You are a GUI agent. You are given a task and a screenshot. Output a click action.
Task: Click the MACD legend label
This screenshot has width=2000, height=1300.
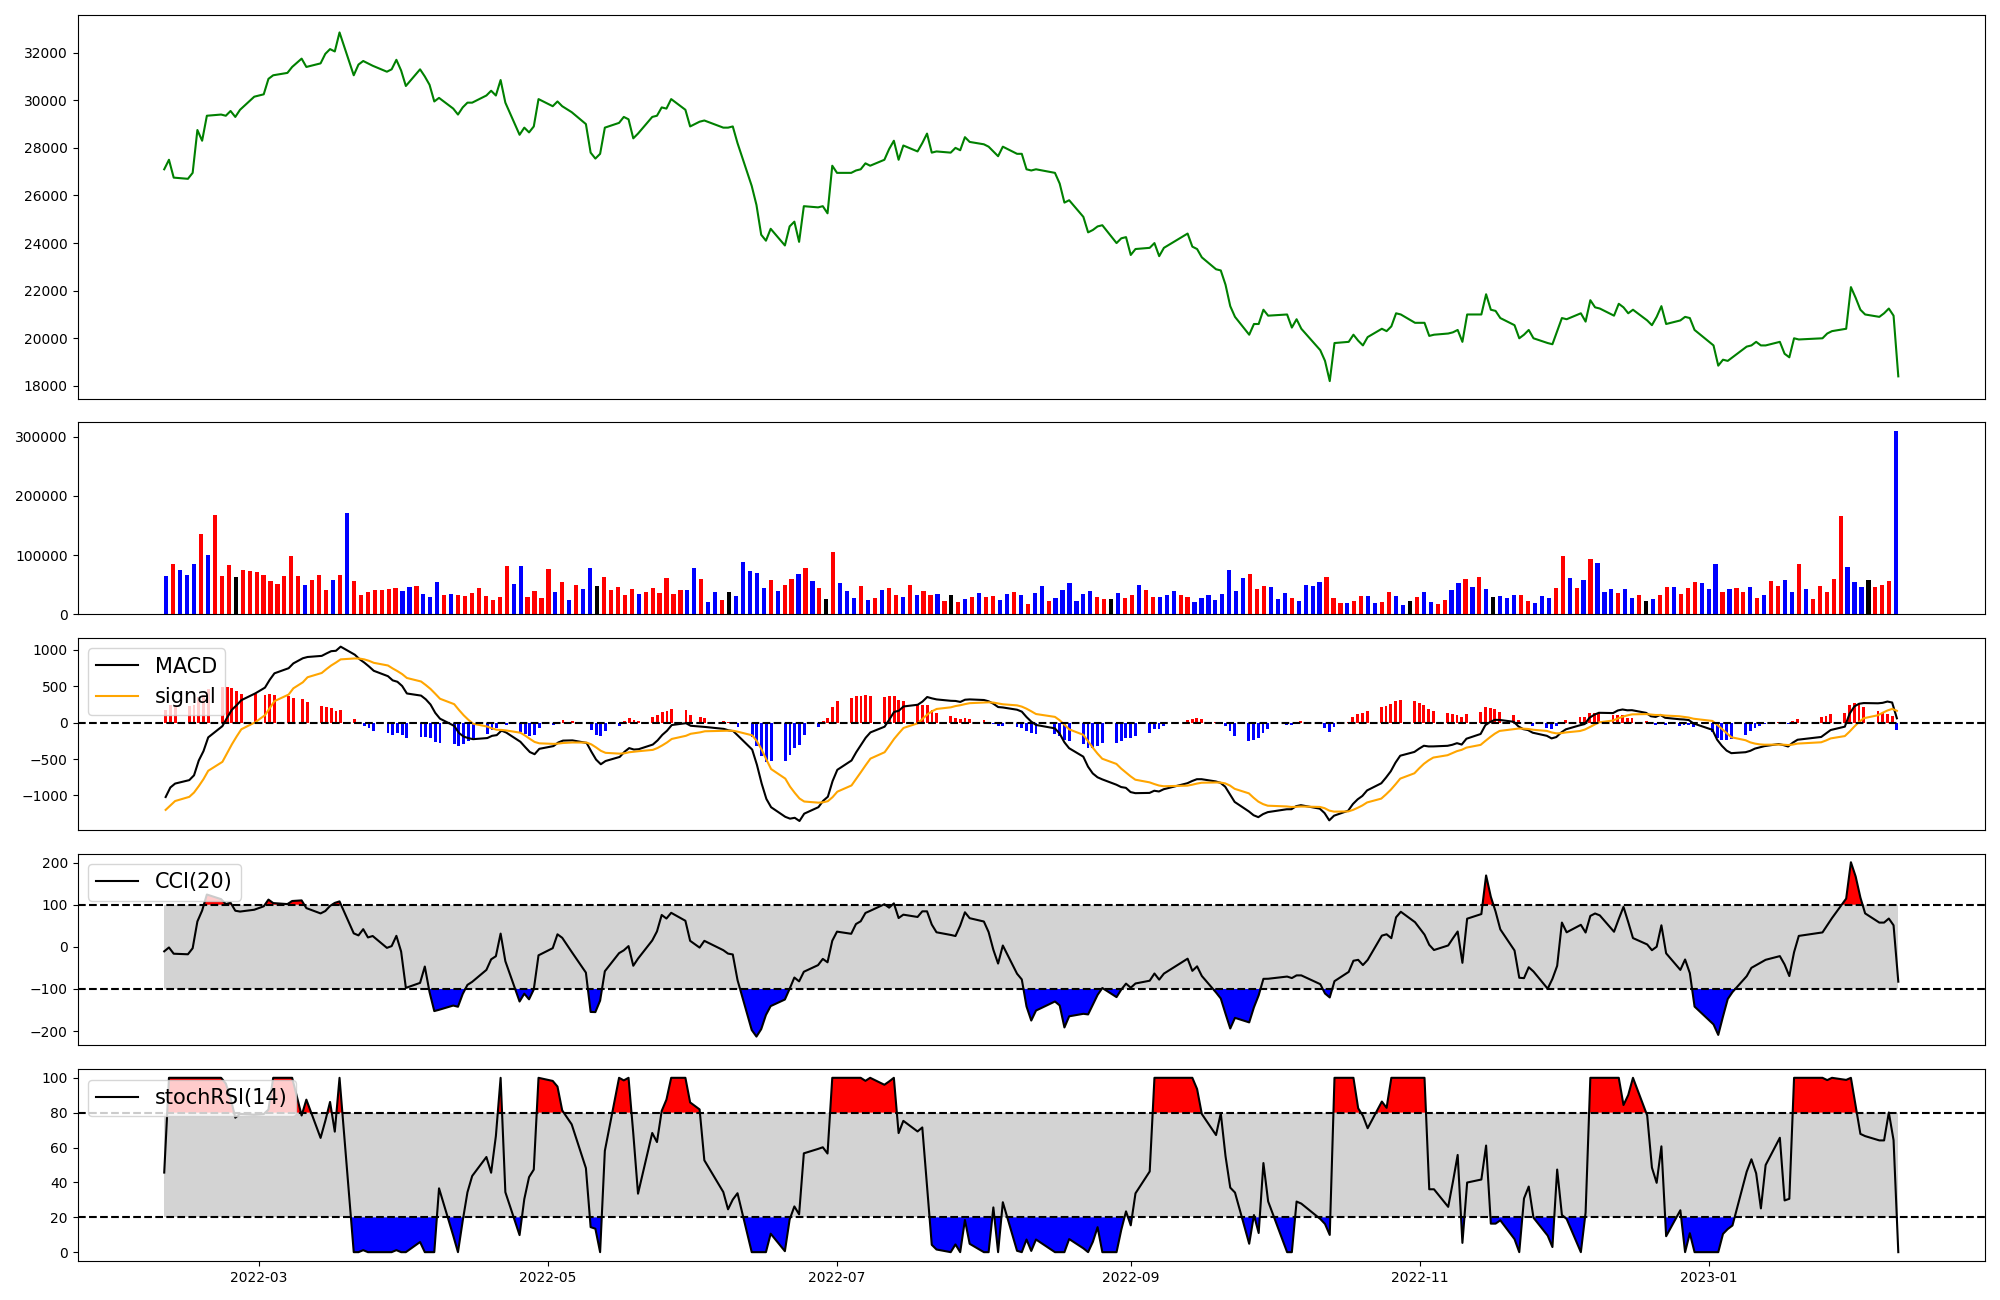coord(185,666)
